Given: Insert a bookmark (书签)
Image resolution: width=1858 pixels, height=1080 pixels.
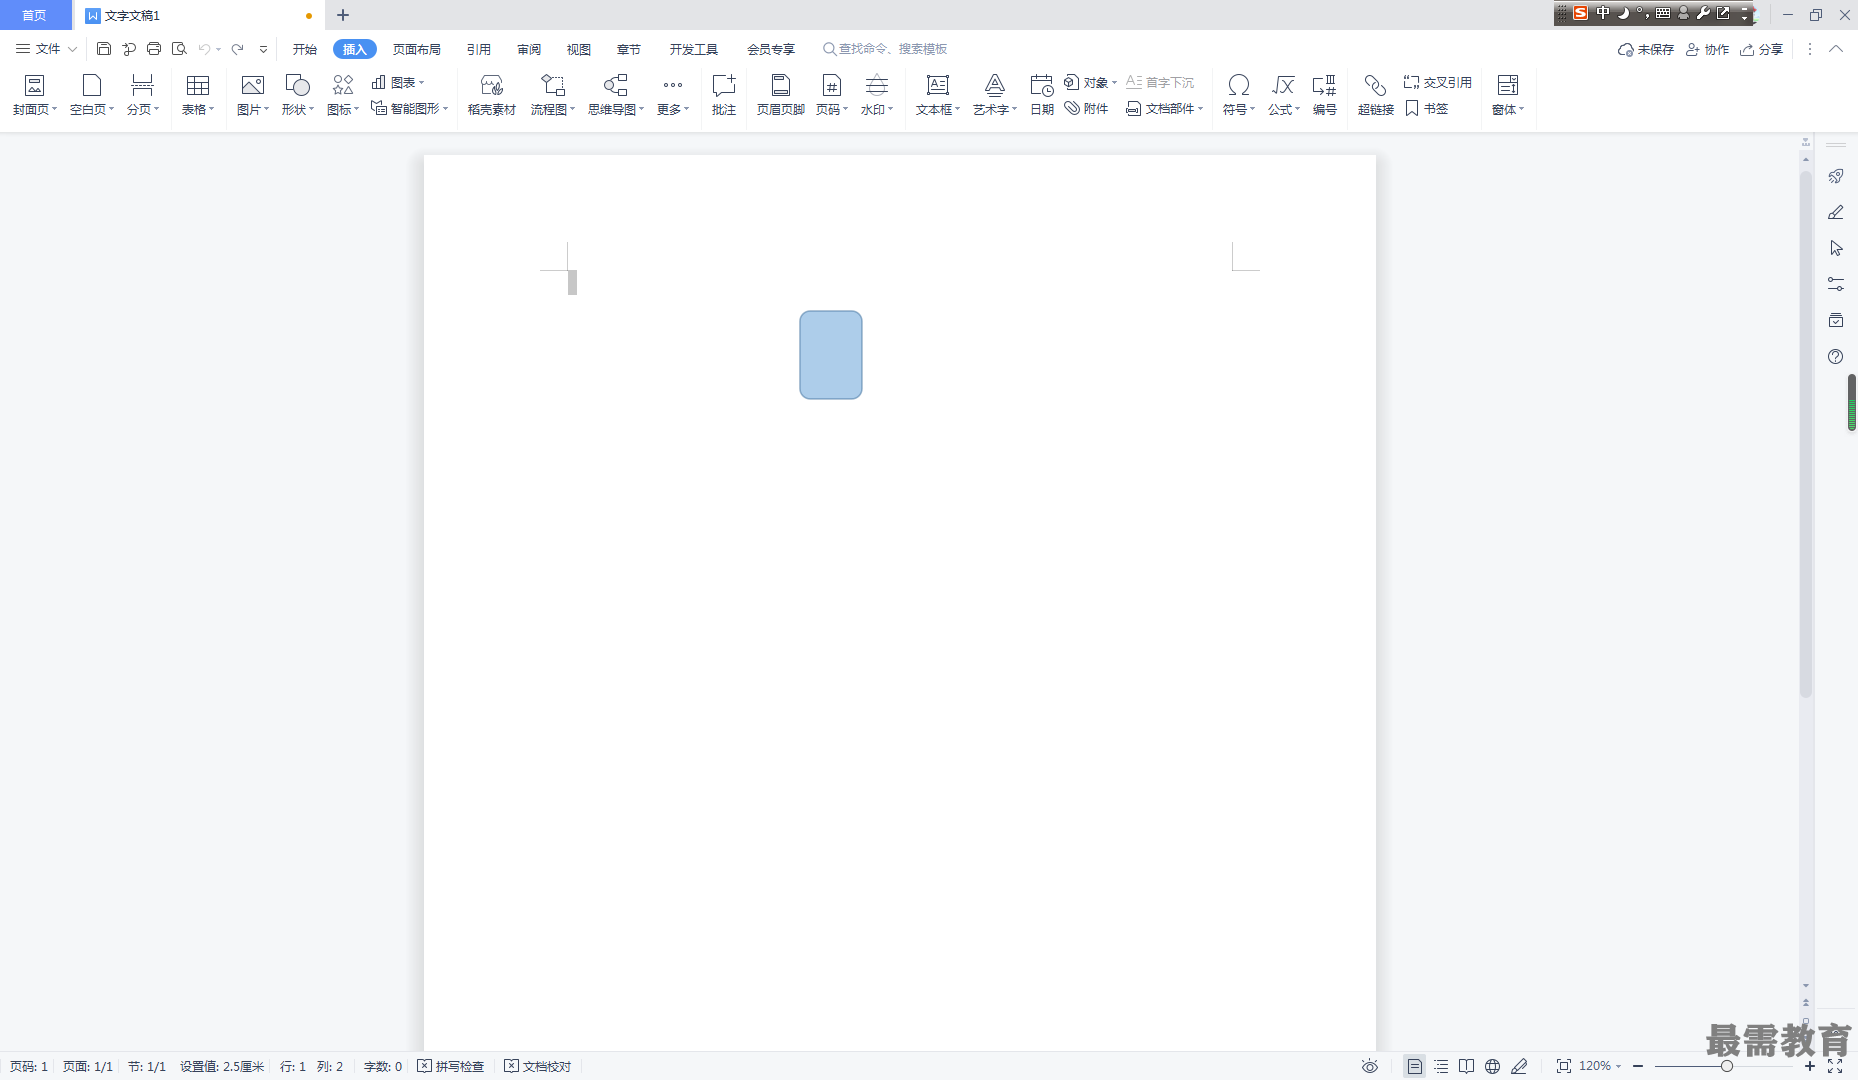Looking at the screenshot, I should [1427, 108].
